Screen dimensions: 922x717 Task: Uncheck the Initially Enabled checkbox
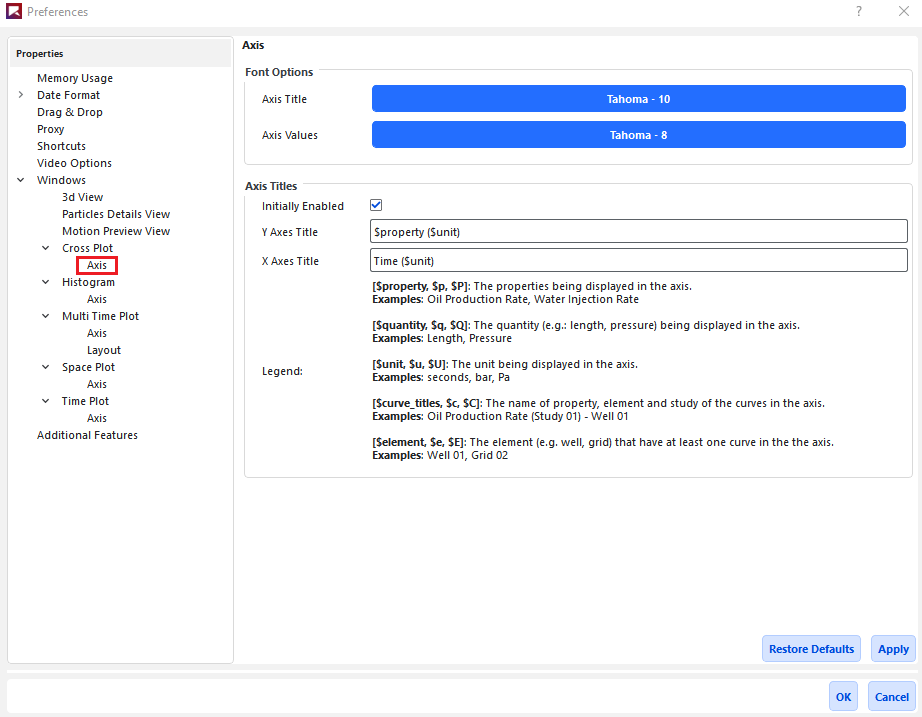pos(377,205)
